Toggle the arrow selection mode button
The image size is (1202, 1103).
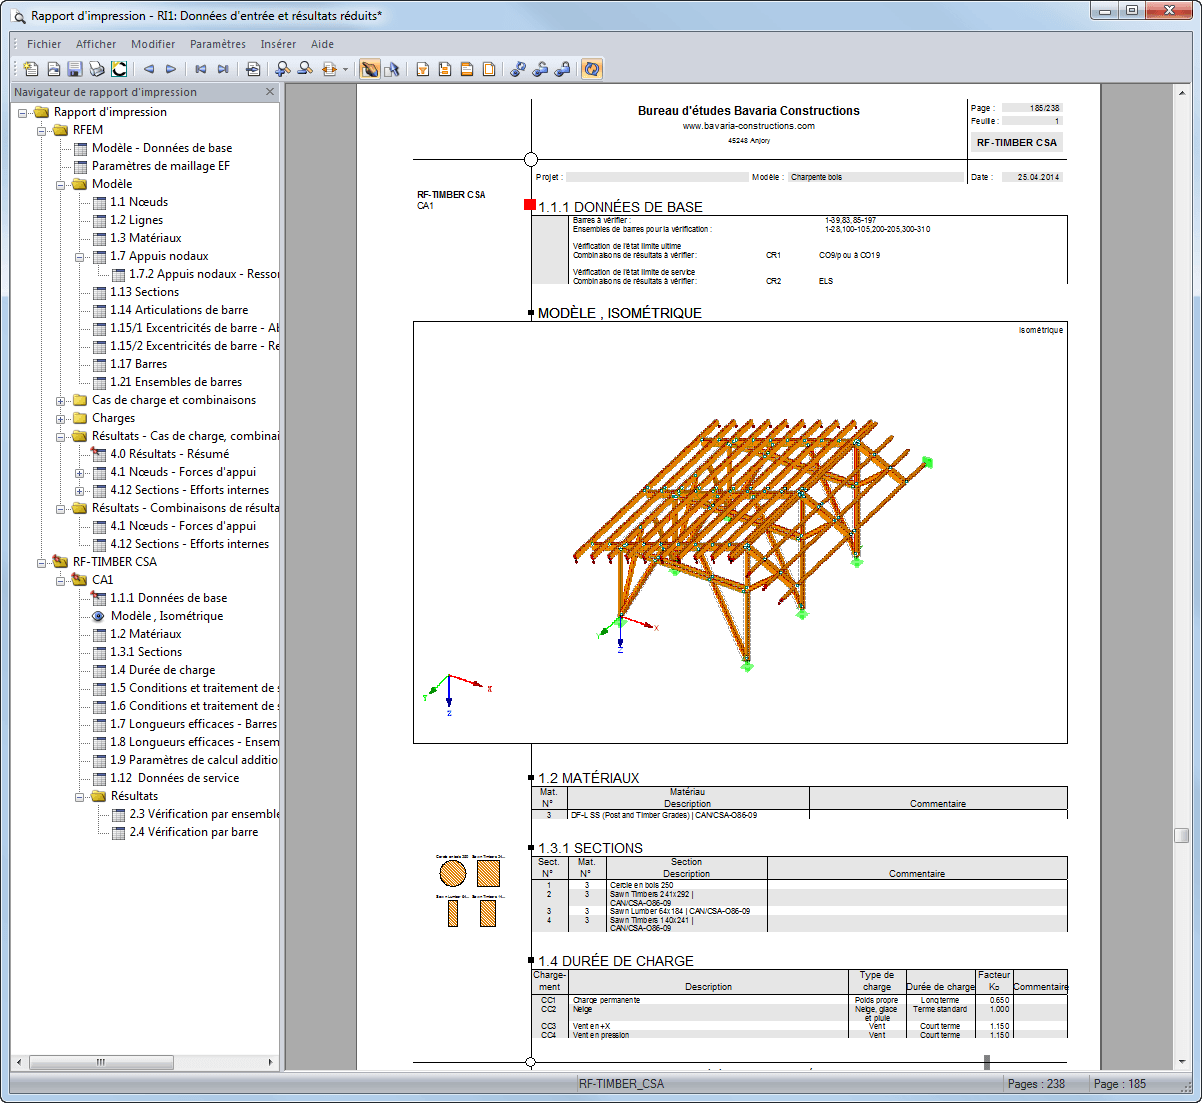click(392, 69)
